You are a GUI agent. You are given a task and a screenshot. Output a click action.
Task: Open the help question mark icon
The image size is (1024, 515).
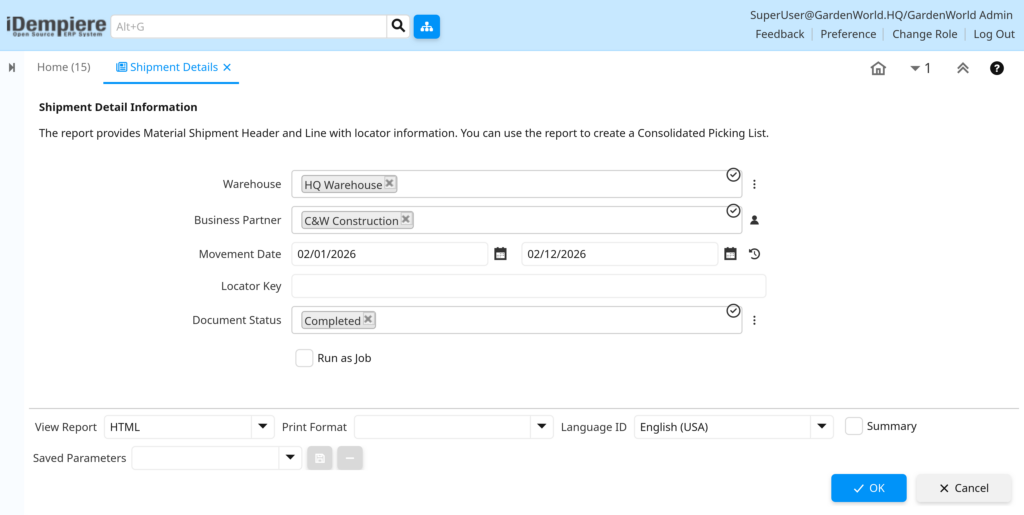pyautogui.click(x=997, y=68)
